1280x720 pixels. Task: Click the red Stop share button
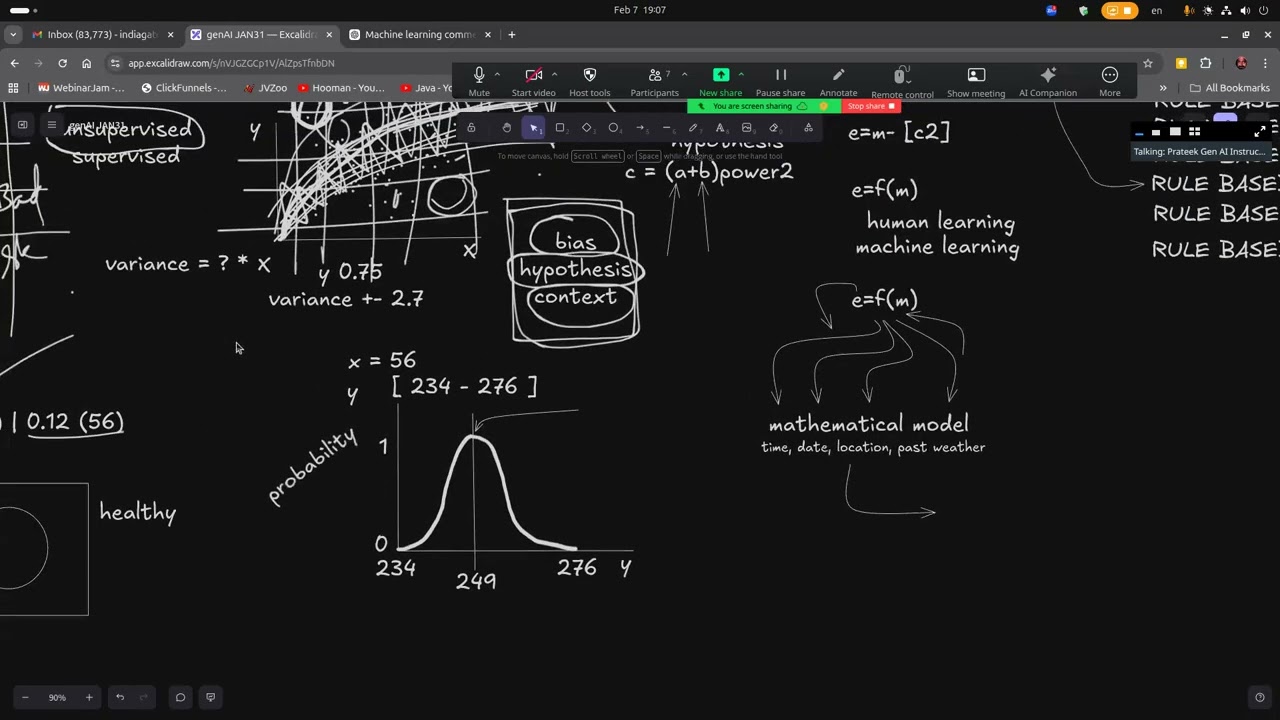click(871, 106)
